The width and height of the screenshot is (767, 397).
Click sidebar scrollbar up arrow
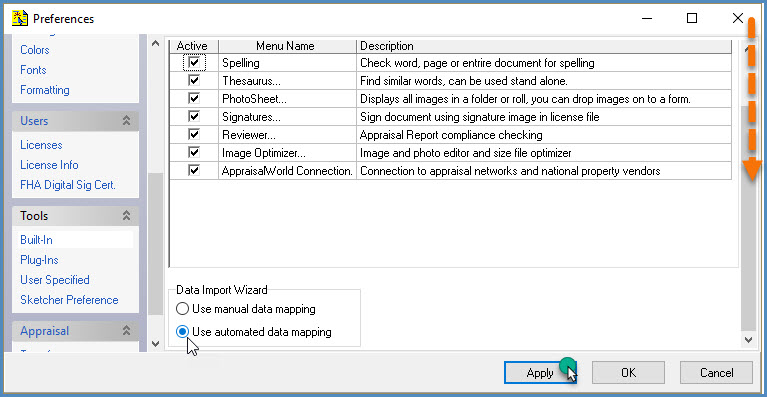[156, 44]
